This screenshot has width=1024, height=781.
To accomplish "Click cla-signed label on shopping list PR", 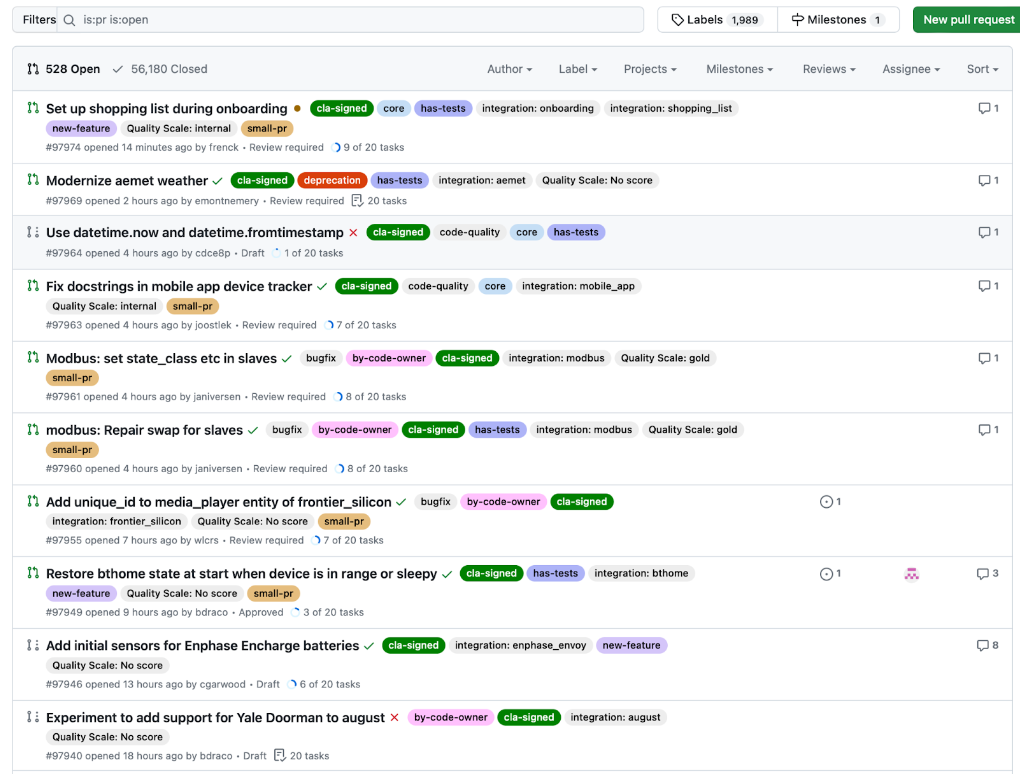I will [x=342, y=108].
